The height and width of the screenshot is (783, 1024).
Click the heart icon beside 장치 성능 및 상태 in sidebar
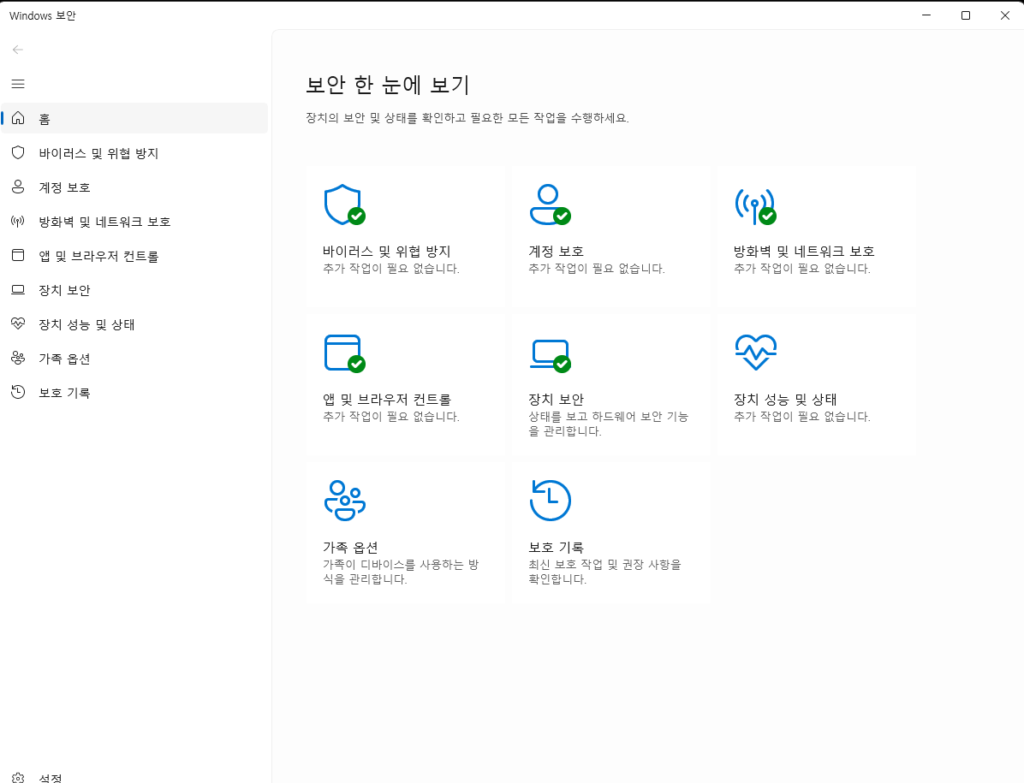(x=18, y=324)
